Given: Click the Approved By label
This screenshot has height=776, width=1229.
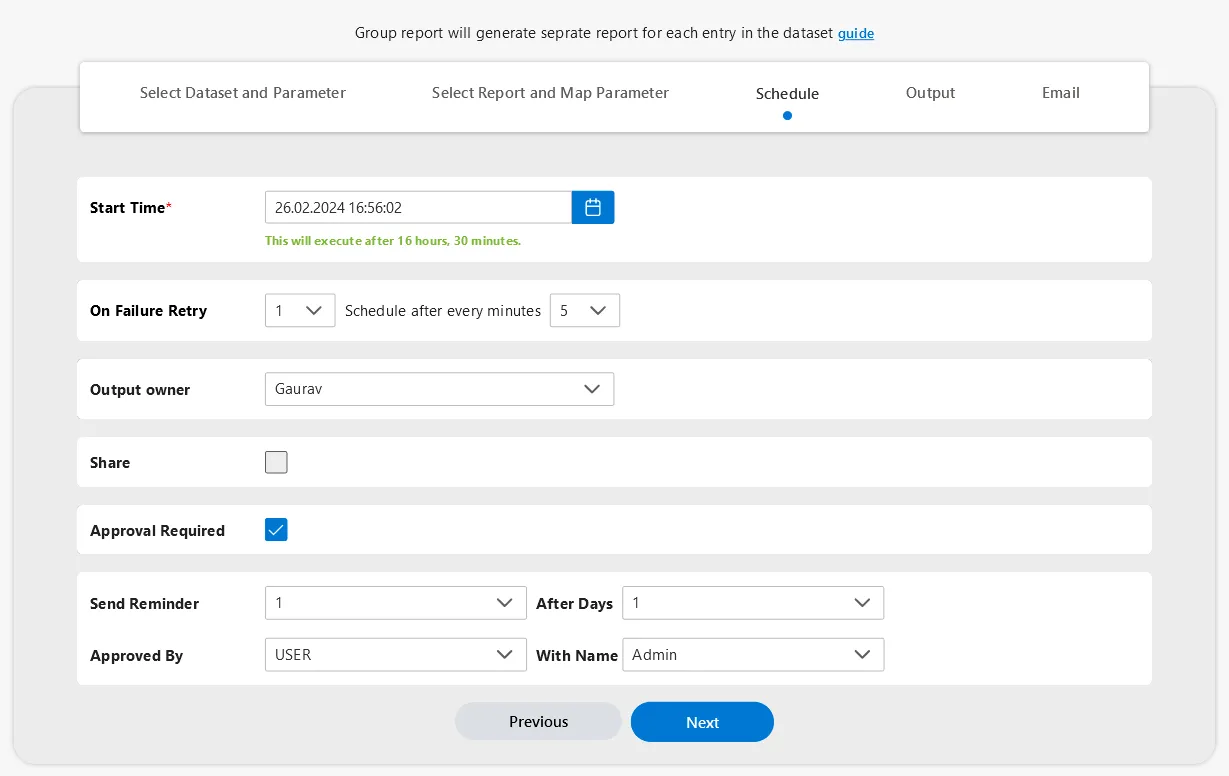Looking at the screenshot, I should click(x=136, y=656).
